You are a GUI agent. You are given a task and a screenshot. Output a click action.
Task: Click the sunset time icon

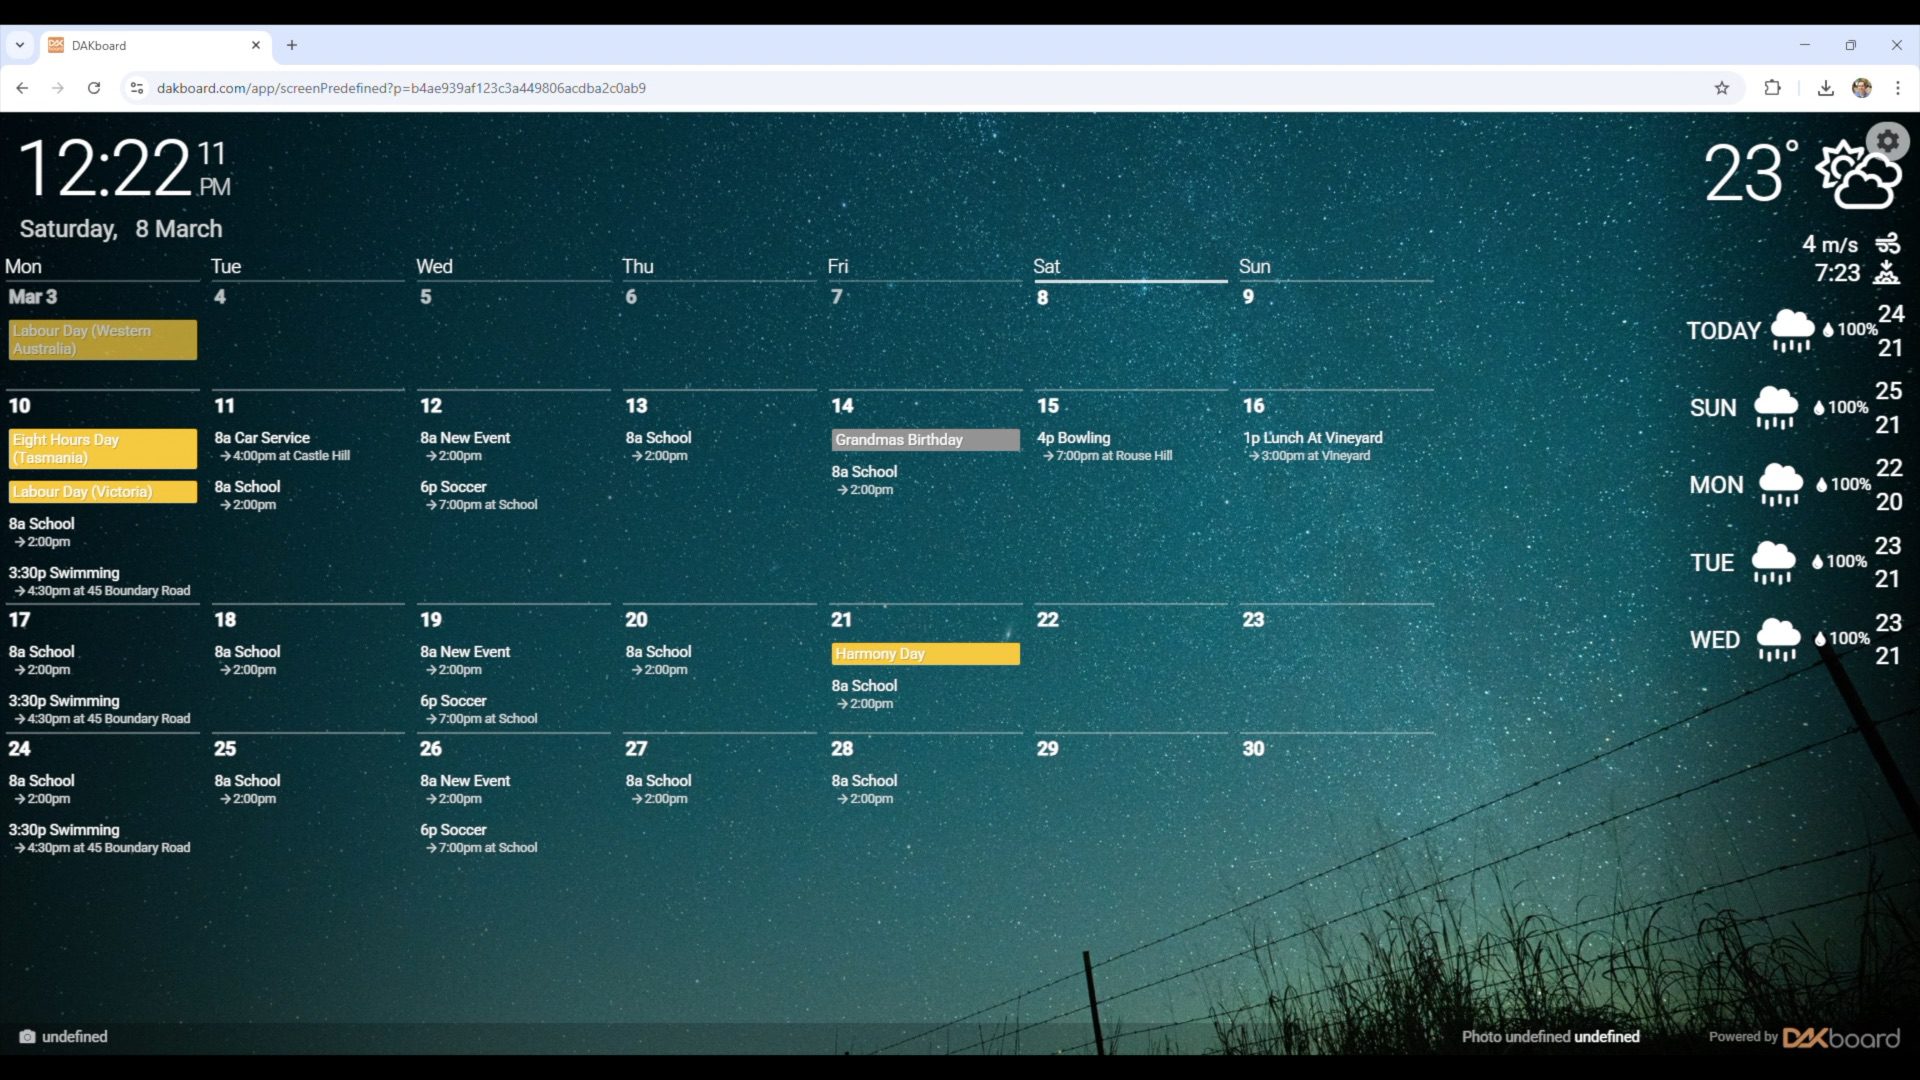click(x=1886, y=272)
